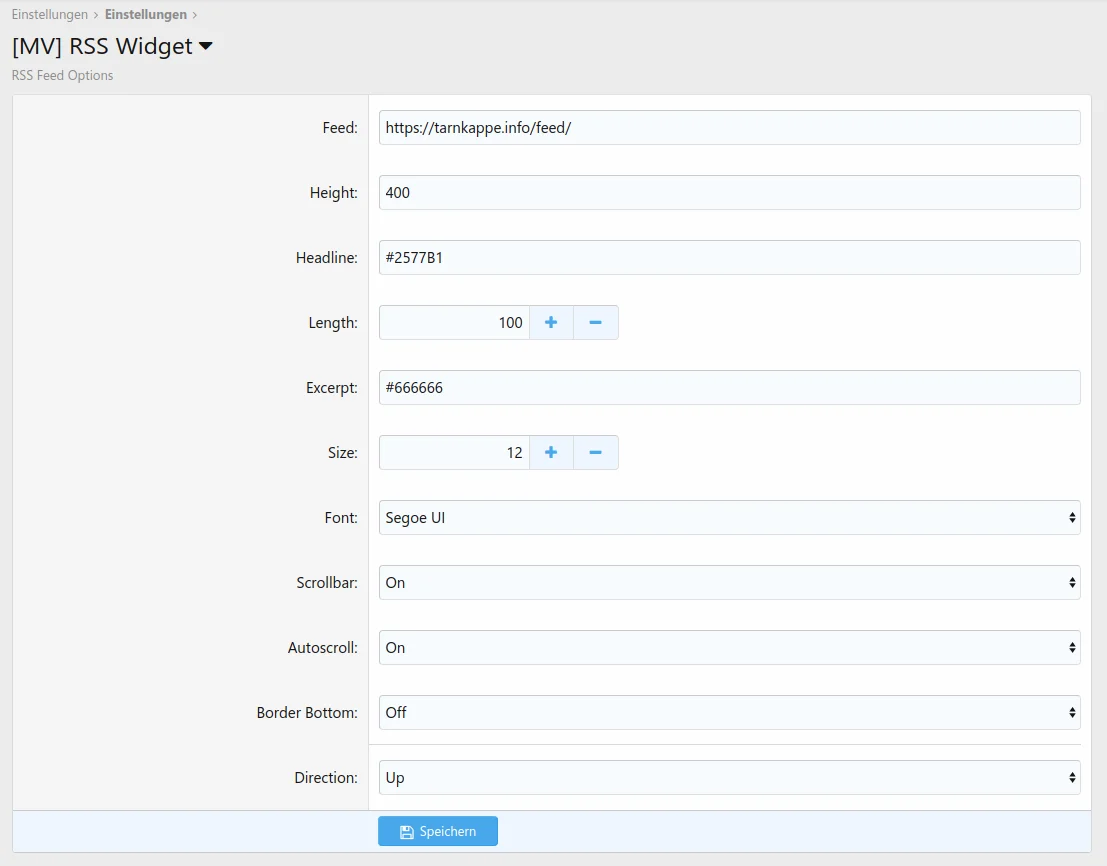Screen dimensions: 1107x866
Task: Change the Direction dropdown set to Up
Action: coord(729,778)
